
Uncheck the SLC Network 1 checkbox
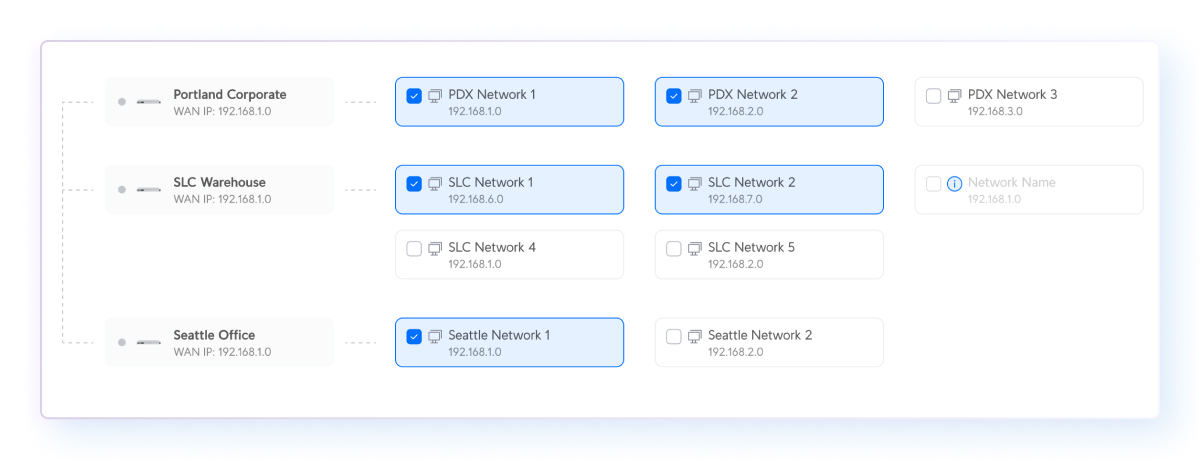coord(414,184)
